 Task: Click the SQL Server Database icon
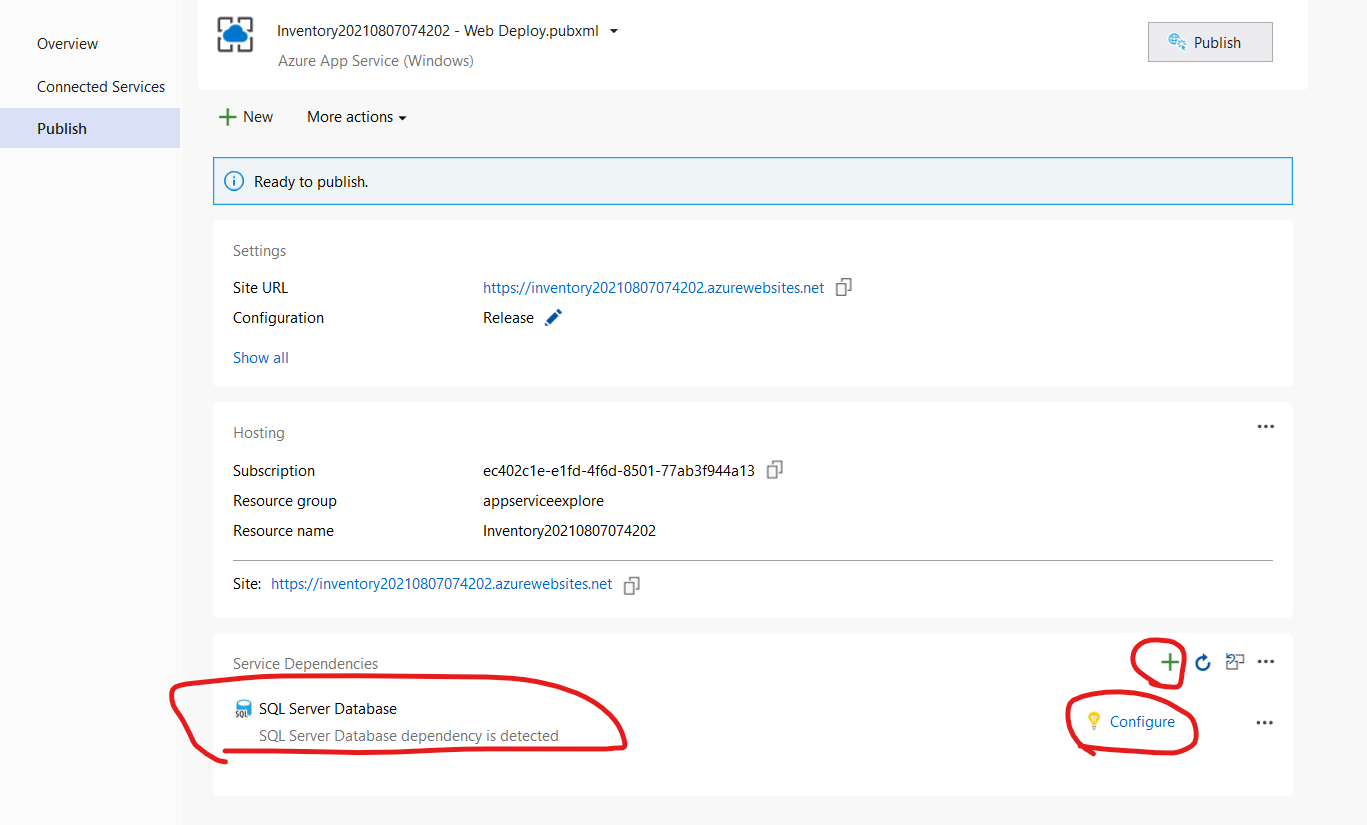242,709
